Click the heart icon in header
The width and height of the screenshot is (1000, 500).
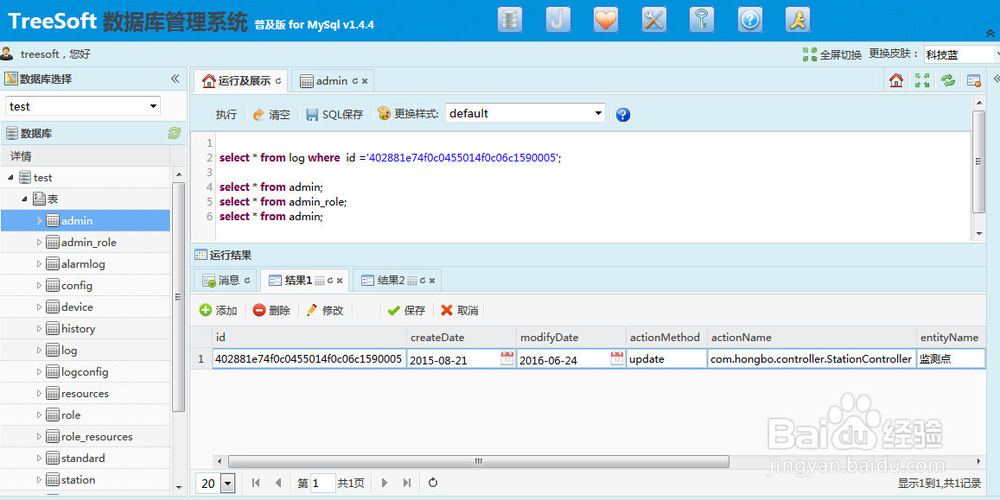(x=606, y=20)
